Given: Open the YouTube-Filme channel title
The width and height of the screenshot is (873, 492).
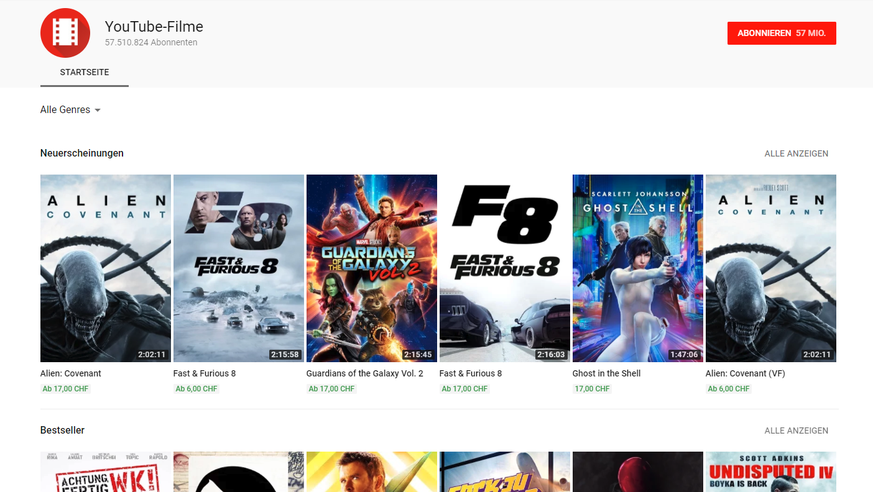Looking at the screenshot, I should [154, 27].
